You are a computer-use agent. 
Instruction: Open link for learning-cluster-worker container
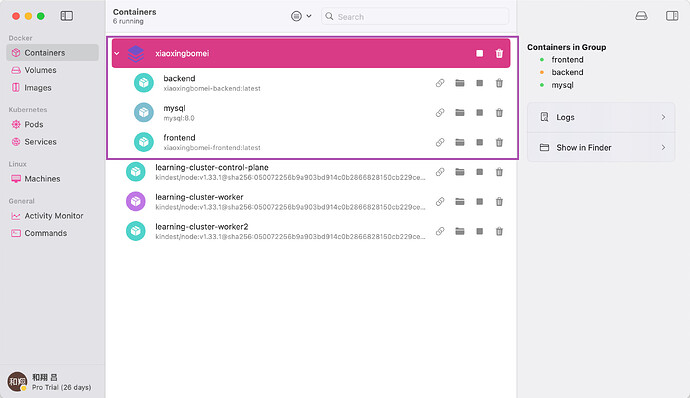(440, 202)
